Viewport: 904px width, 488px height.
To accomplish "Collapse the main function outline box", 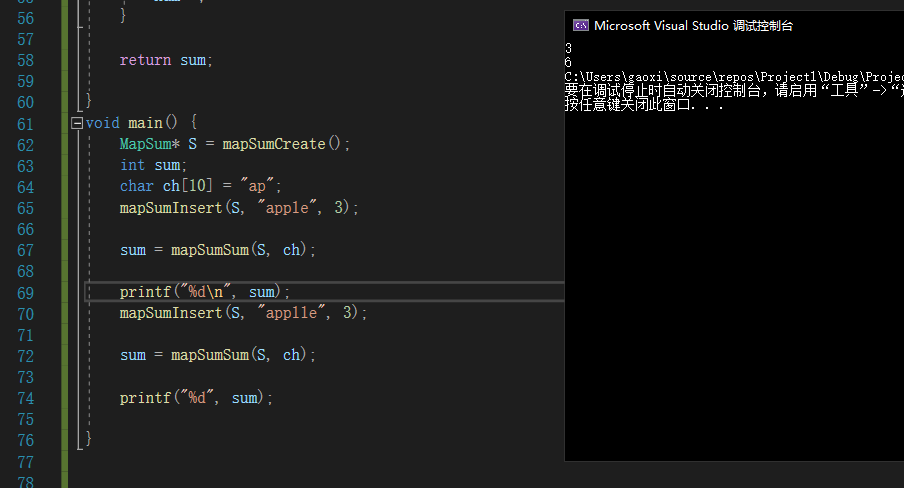I will click(77, 123).
